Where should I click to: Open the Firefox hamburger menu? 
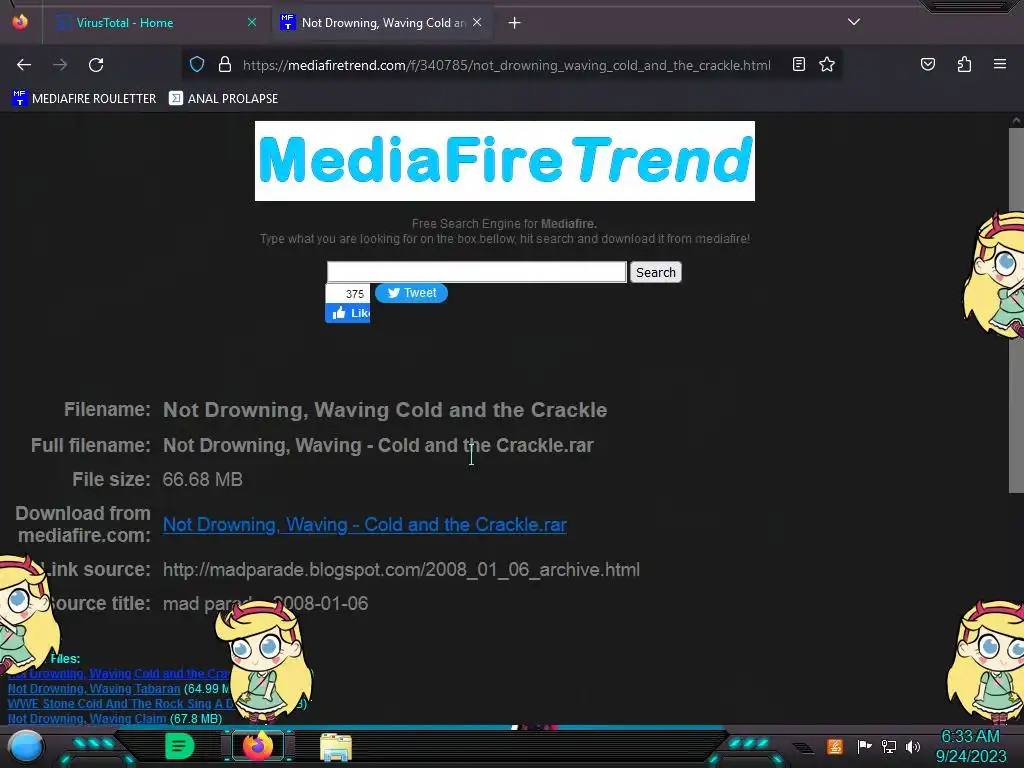(x=999, y=64)
